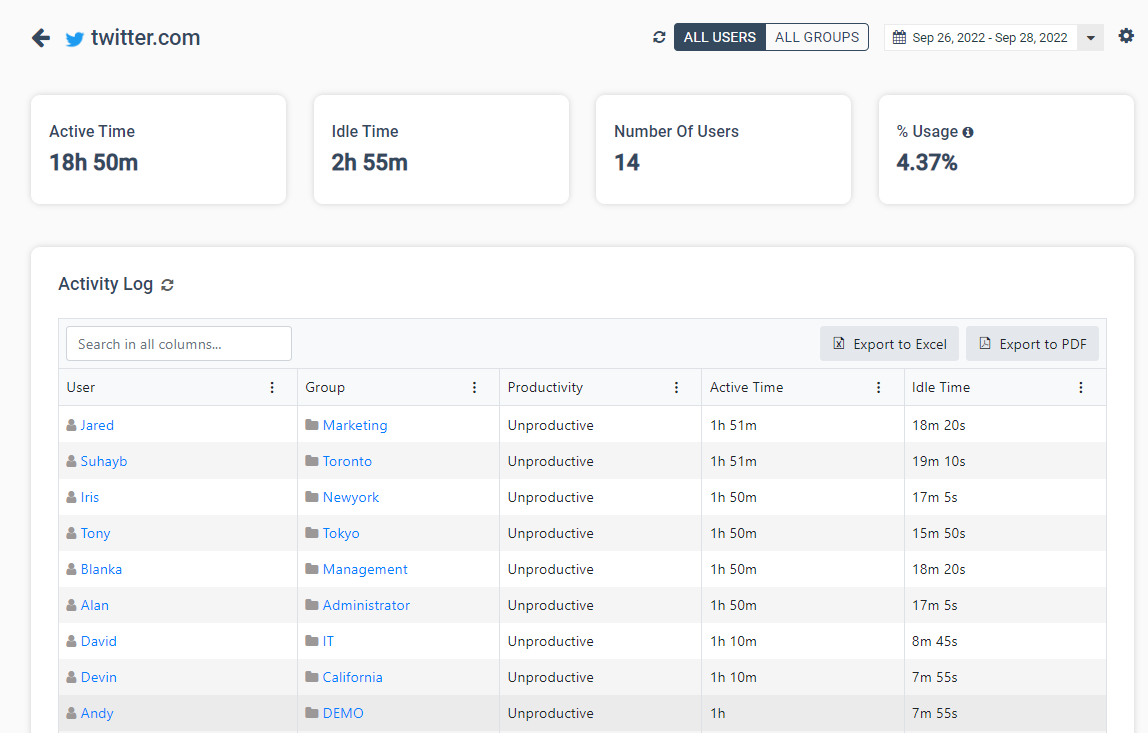Click the folder icon beside IT
Screen dimensions: 1148x733
pyautogui.click(x=312, y=641)
